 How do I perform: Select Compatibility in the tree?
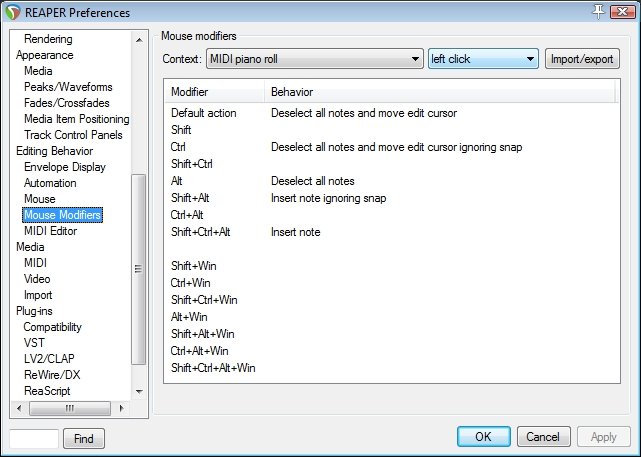[x=52, y=327]
